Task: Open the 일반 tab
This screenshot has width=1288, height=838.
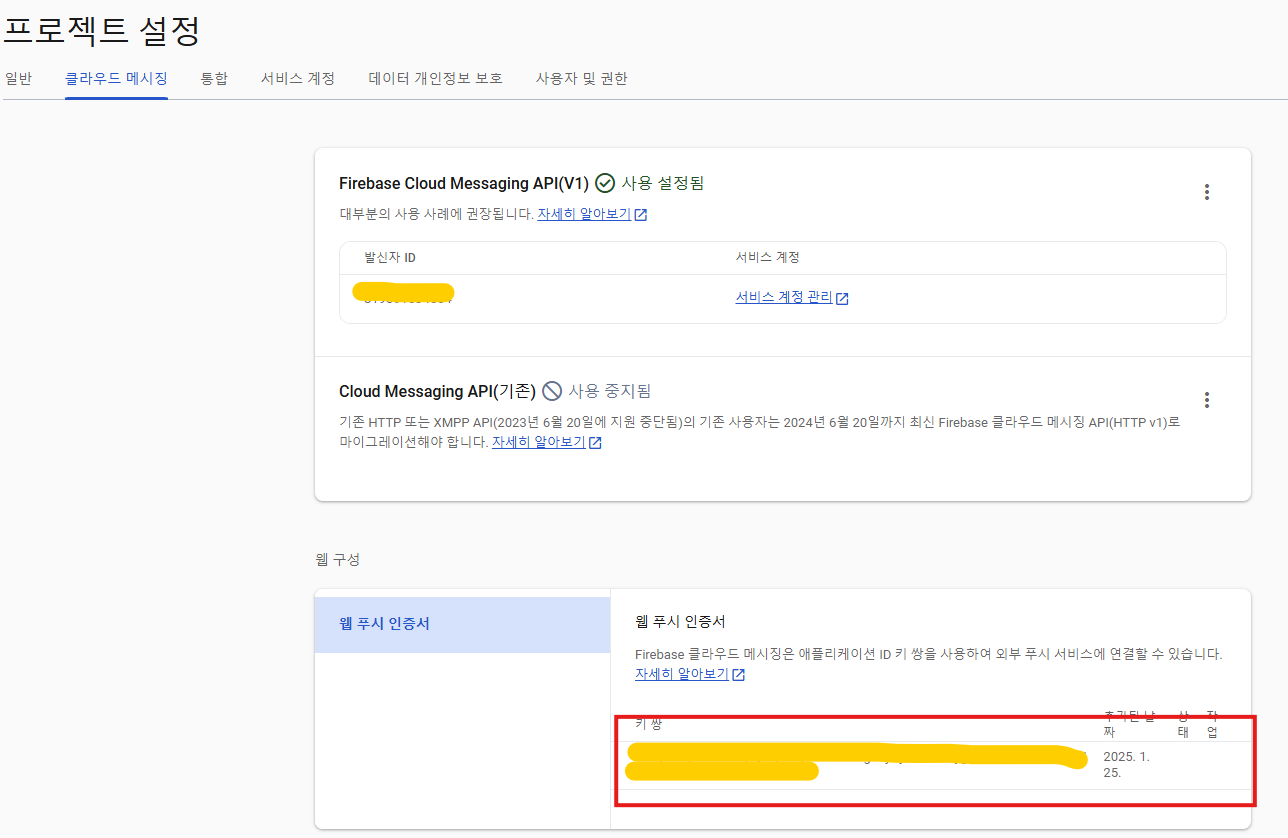Action: pos(18,78)
